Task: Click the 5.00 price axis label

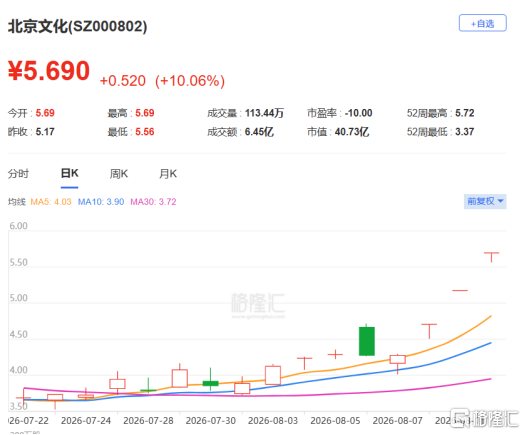Action: [18, 298]
